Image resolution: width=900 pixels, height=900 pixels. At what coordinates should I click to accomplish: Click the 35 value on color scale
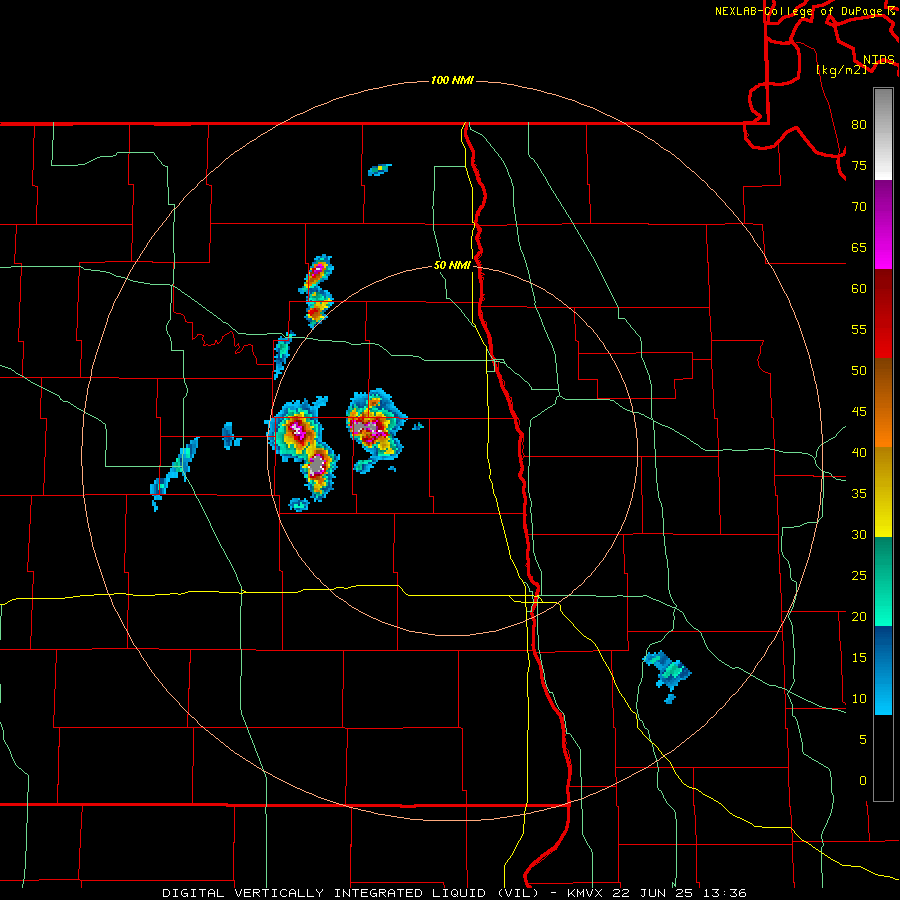[859, 494]
